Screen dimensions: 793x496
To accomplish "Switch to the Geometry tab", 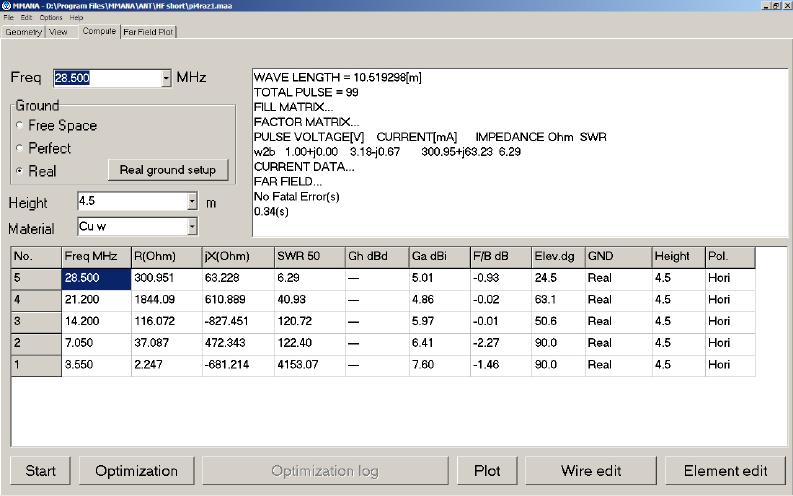I will [23, 32].
